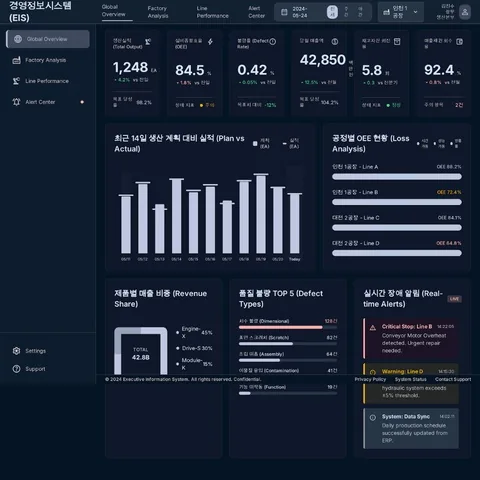Viewport: 480px width, 480px height.
Task: Click the Line D OEE progress bar
Action: coord(397,253)
